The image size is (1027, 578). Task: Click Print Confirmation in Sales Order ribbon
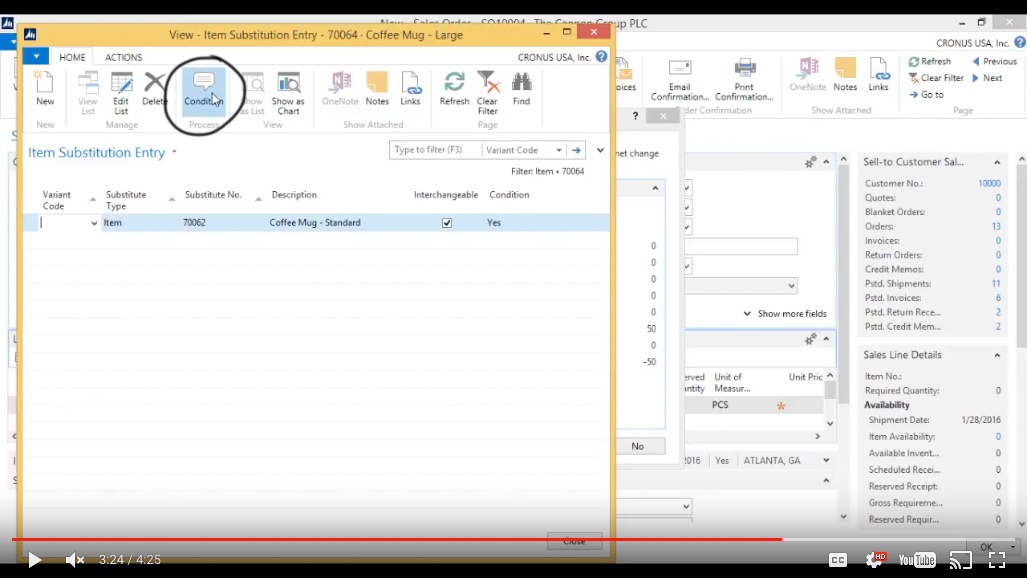[744, 80]
